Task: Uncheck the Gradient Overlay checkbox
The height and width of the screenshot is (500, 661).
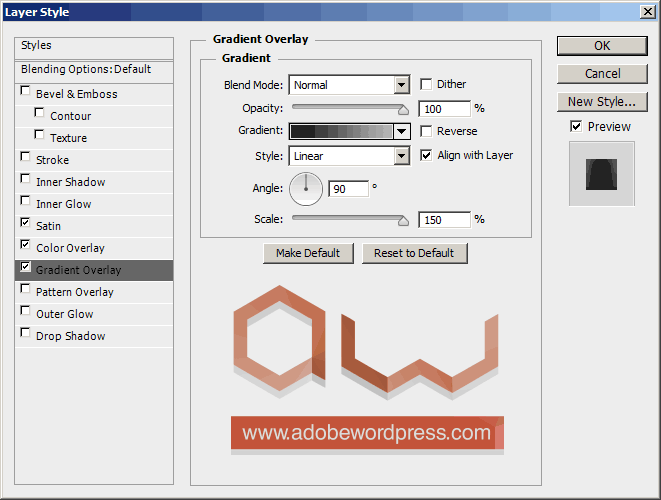Action: coord(25,266)
